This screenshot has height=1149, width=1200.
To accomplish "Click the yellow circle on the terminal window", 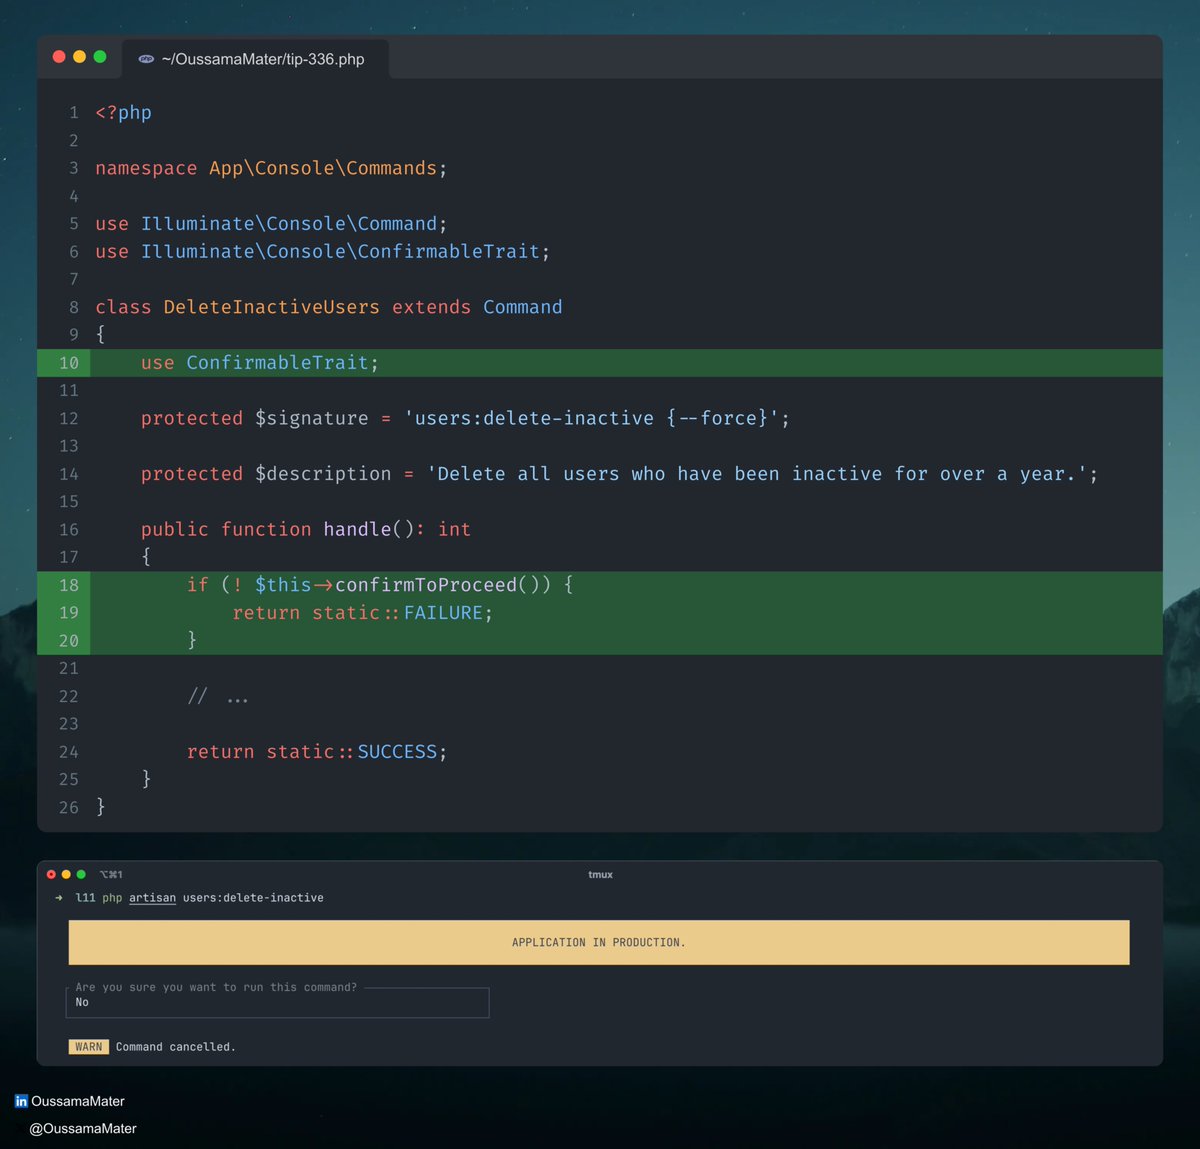I will (x=65, y=873).
